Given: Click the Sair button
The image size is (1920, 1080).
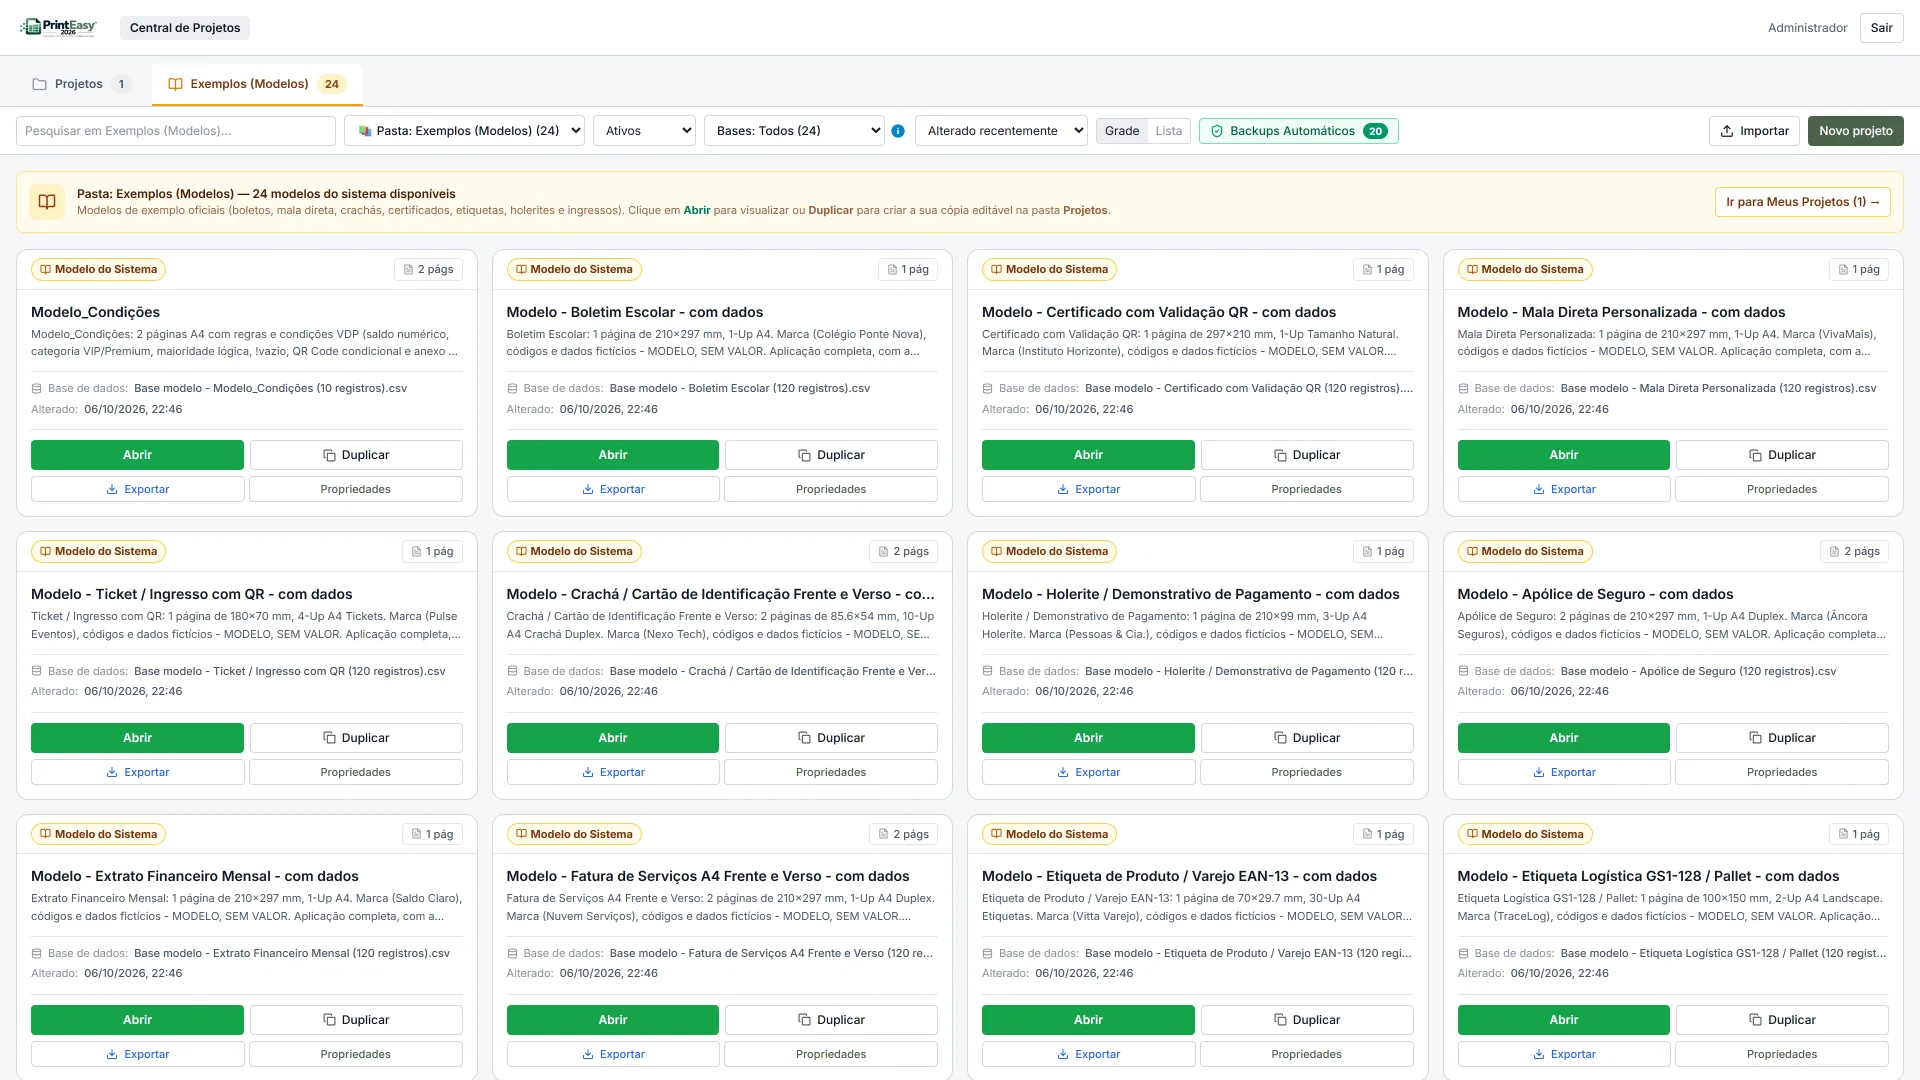Looking at the screenshot, I should (1881, 28).
